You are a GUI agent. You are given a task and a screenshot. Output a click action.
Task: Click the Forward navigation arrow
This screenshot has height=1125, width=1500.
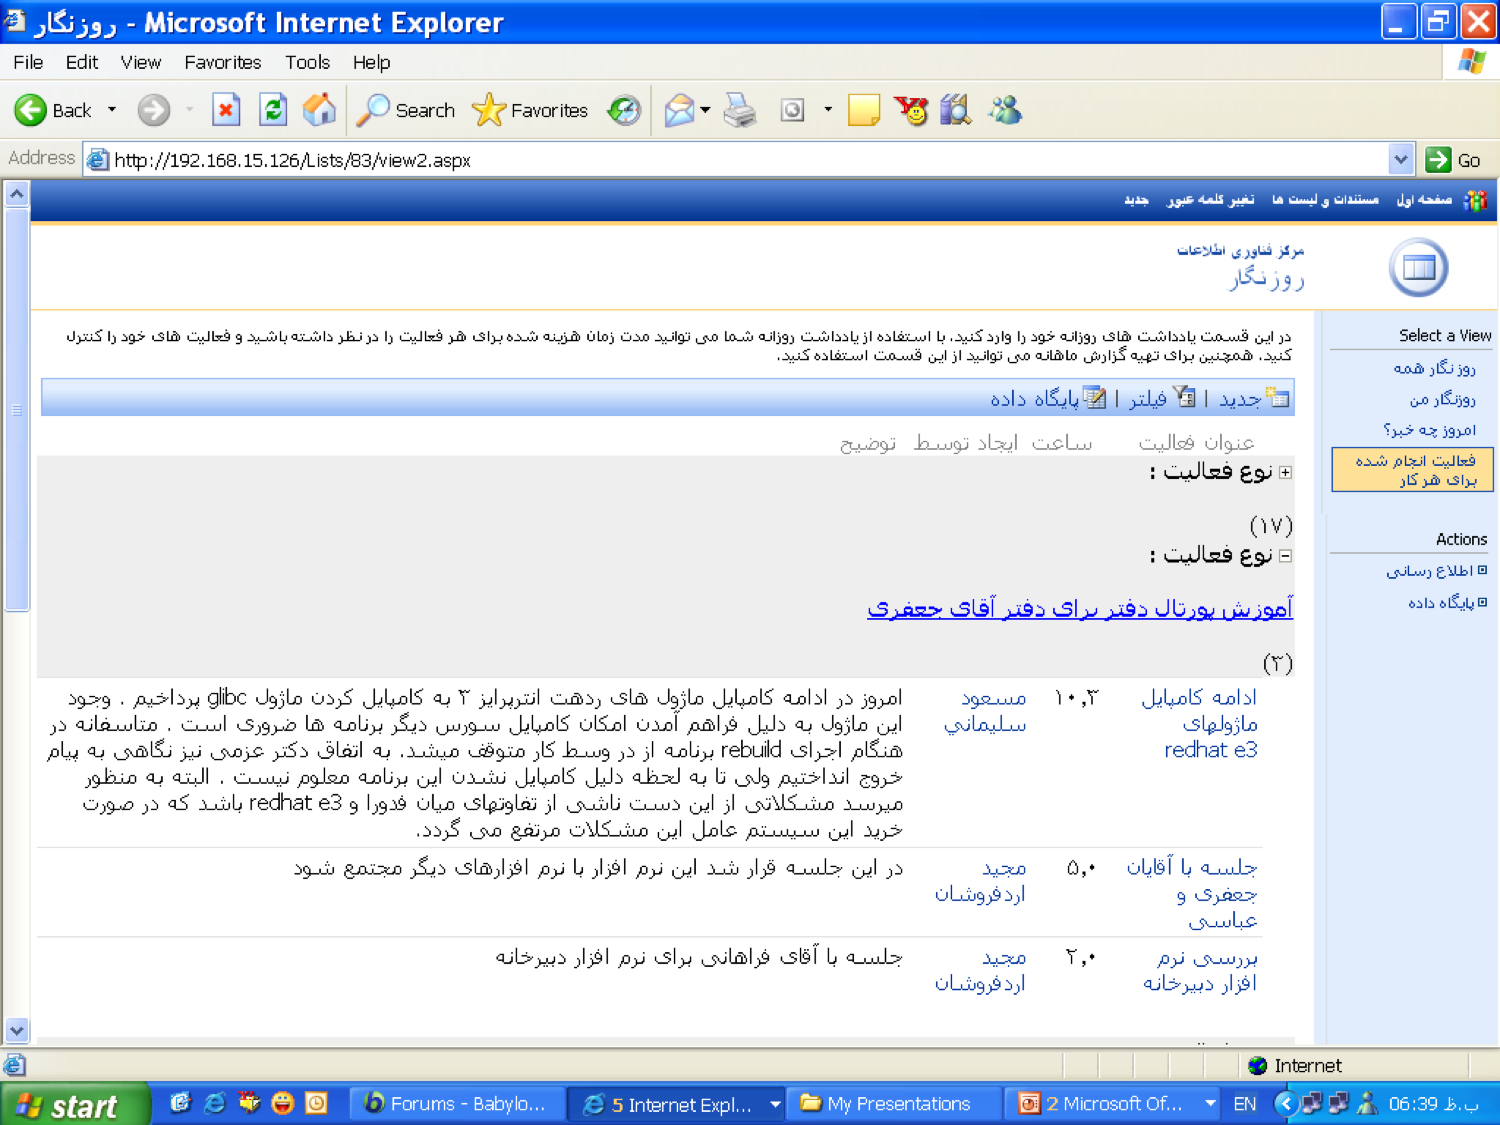(x=154, y=110)
